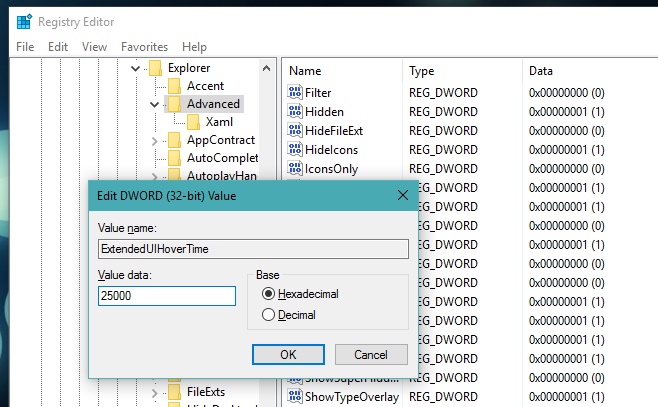Select the HideIcons value name
The height and width of the screenshot is (407, 658).
[332, 149]
